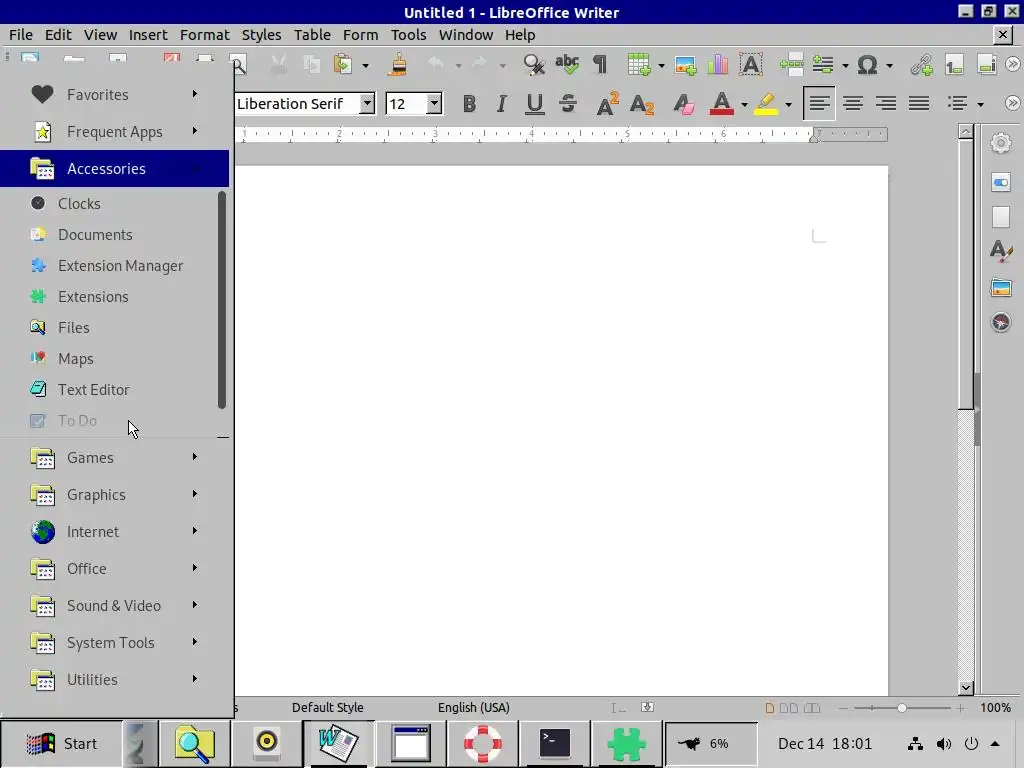Click the zoom slider handle

click(901, 708)
